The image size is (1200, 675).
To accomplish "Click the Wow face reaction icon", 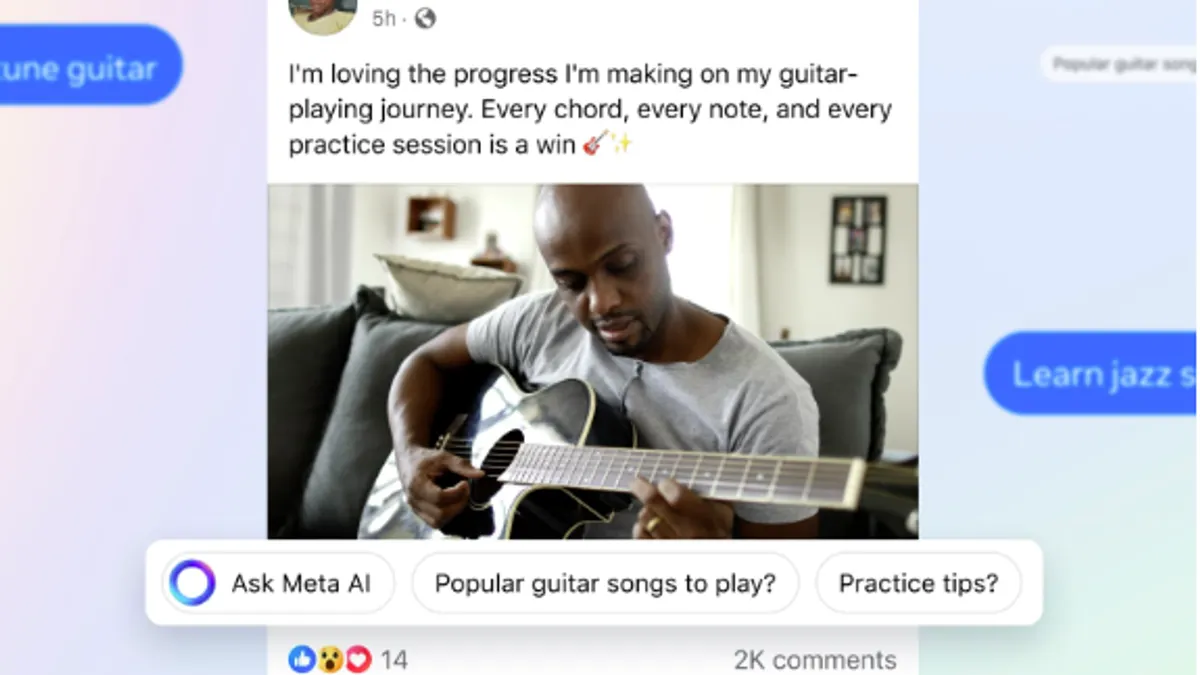I will (x=330, y=659).
